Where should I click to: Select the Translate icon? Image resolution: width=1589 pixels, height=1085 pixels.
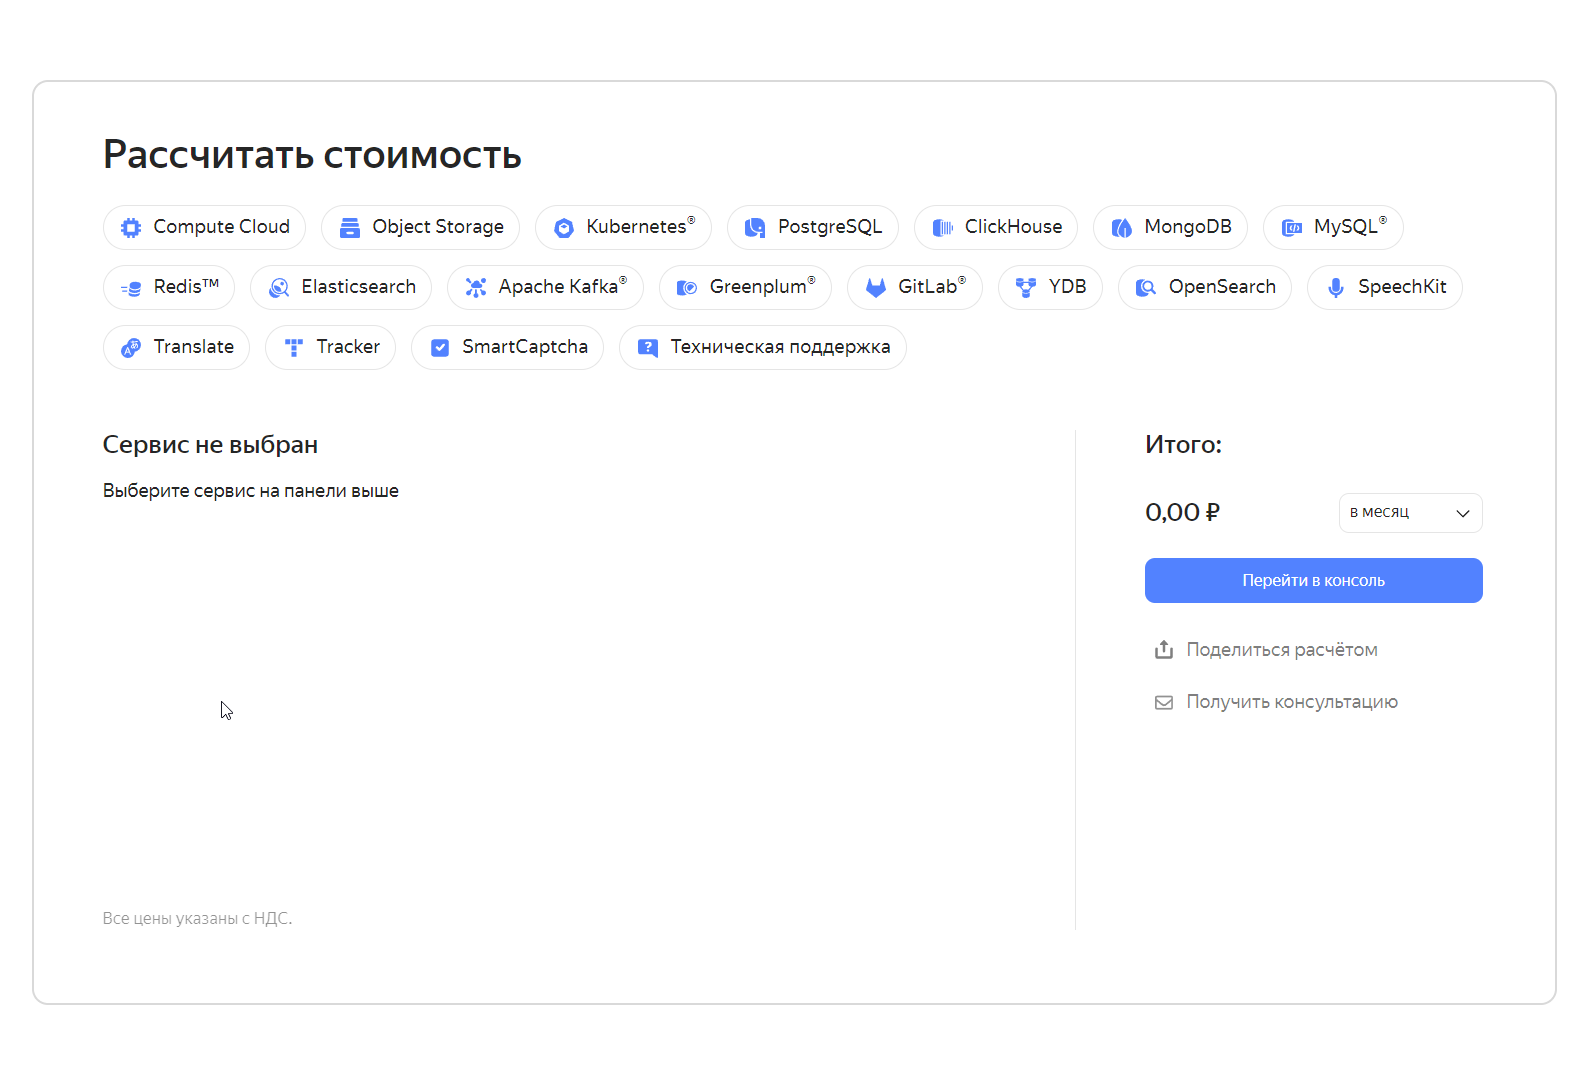point(131,348)
